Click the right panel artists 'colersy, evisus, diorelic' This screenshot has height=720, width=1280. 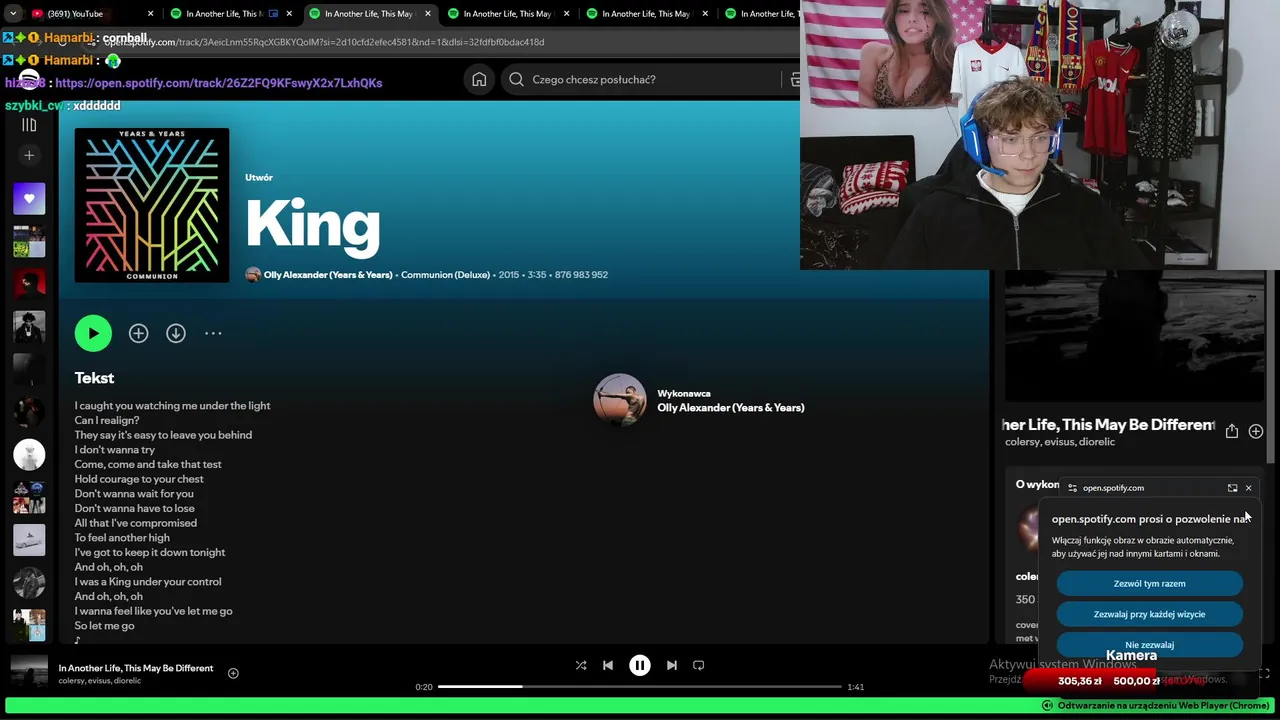(x=1060, y=442)
